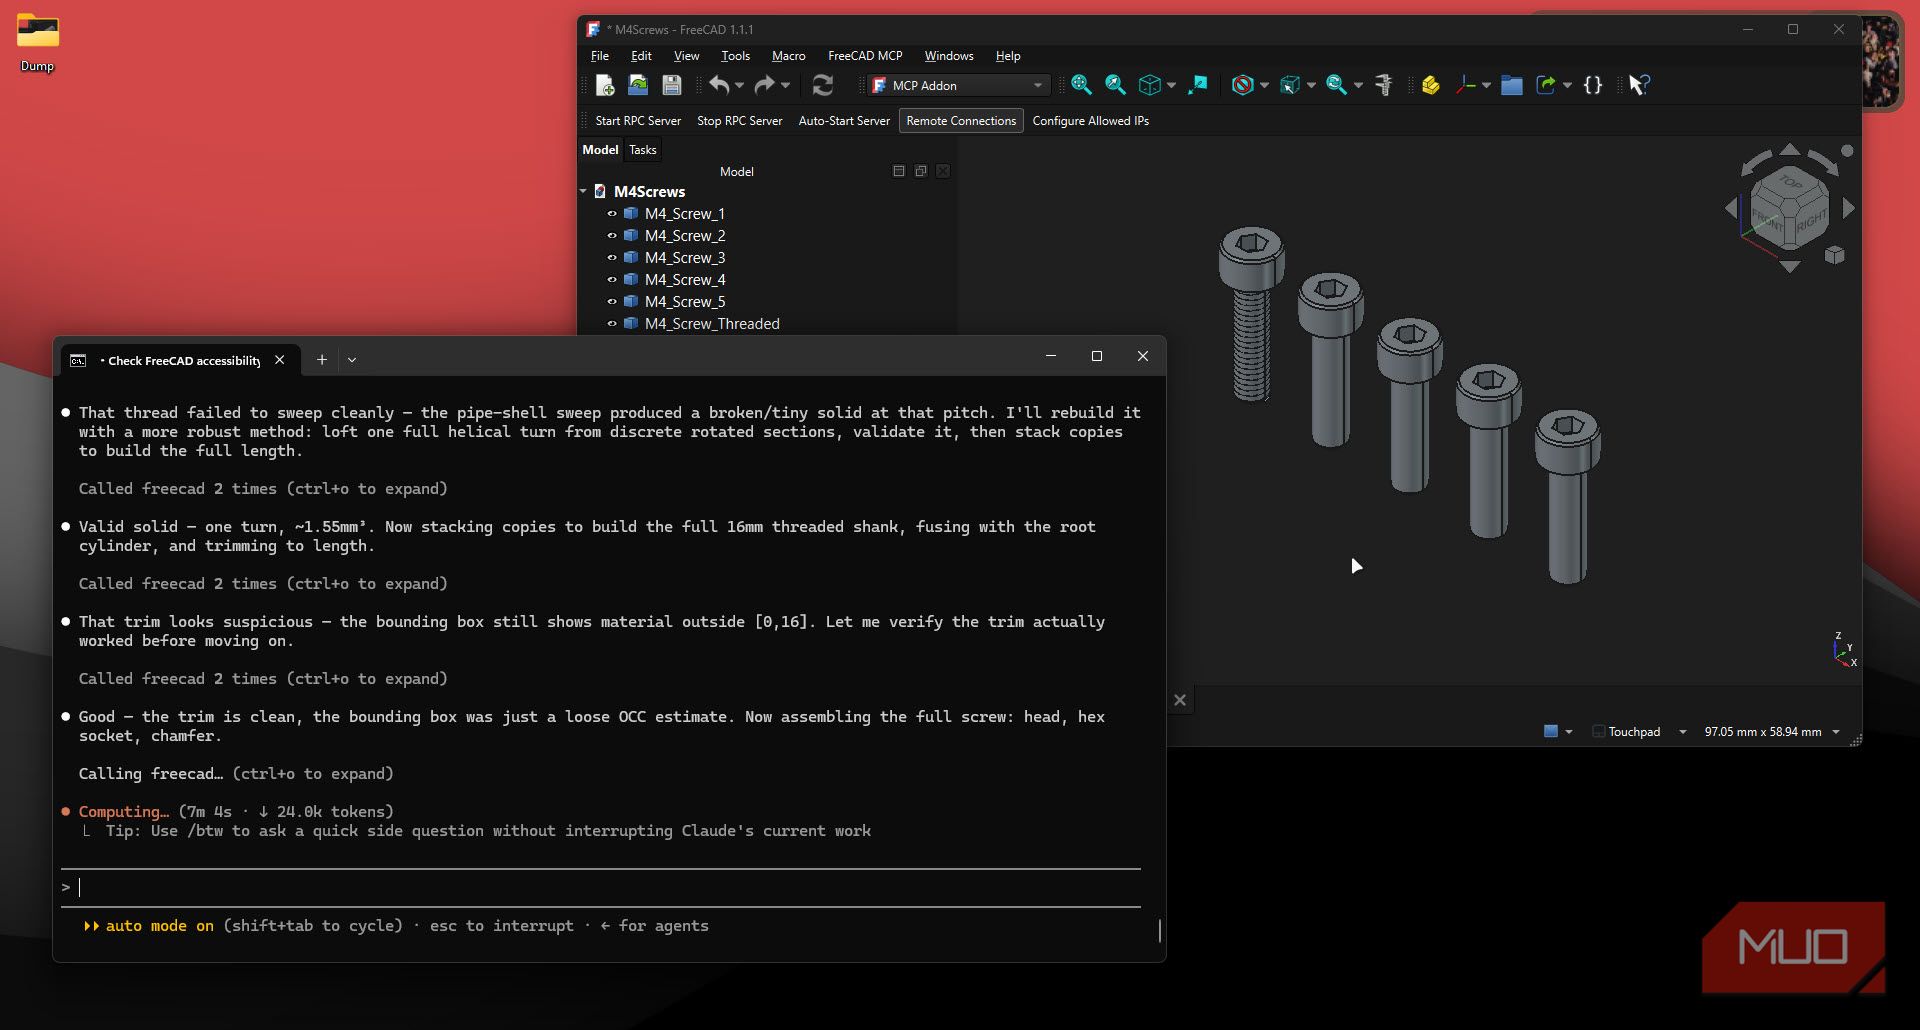Close the panel below the 3D view

pos(1180,700)
